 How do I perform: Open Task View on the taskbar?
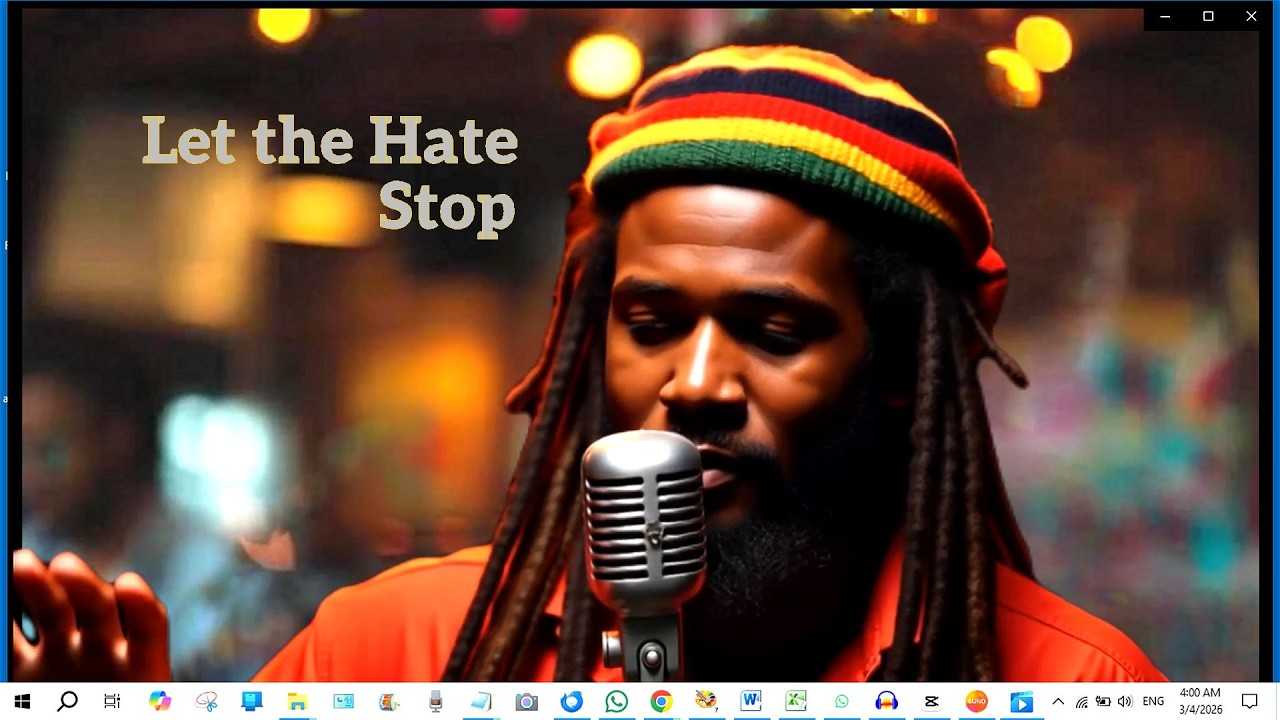(112, 701)
